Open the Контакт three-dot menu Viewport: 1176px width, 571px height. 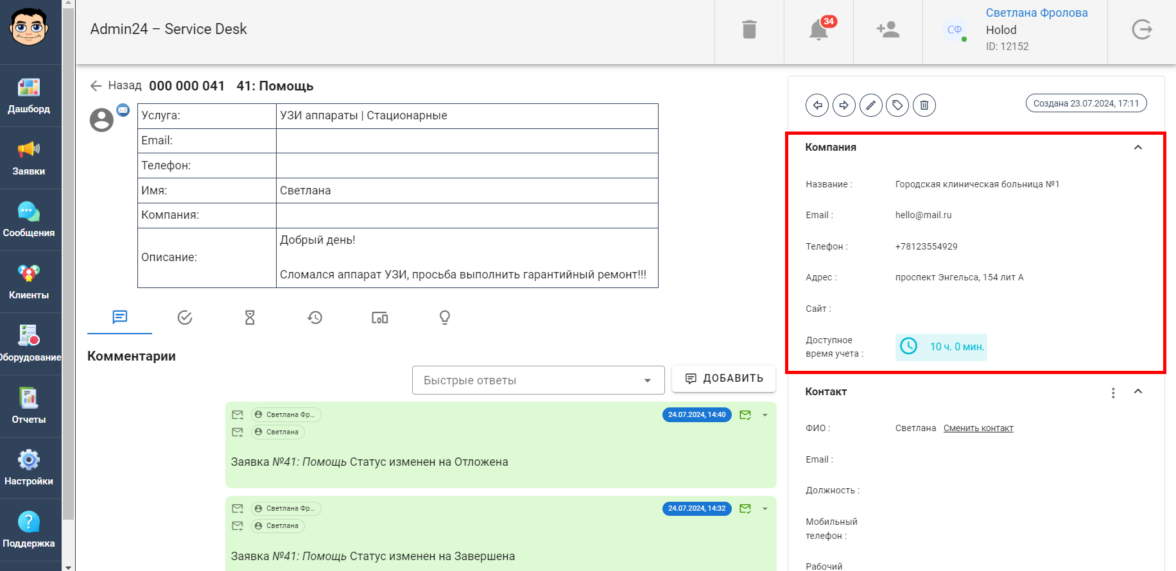coord(1113,392)
